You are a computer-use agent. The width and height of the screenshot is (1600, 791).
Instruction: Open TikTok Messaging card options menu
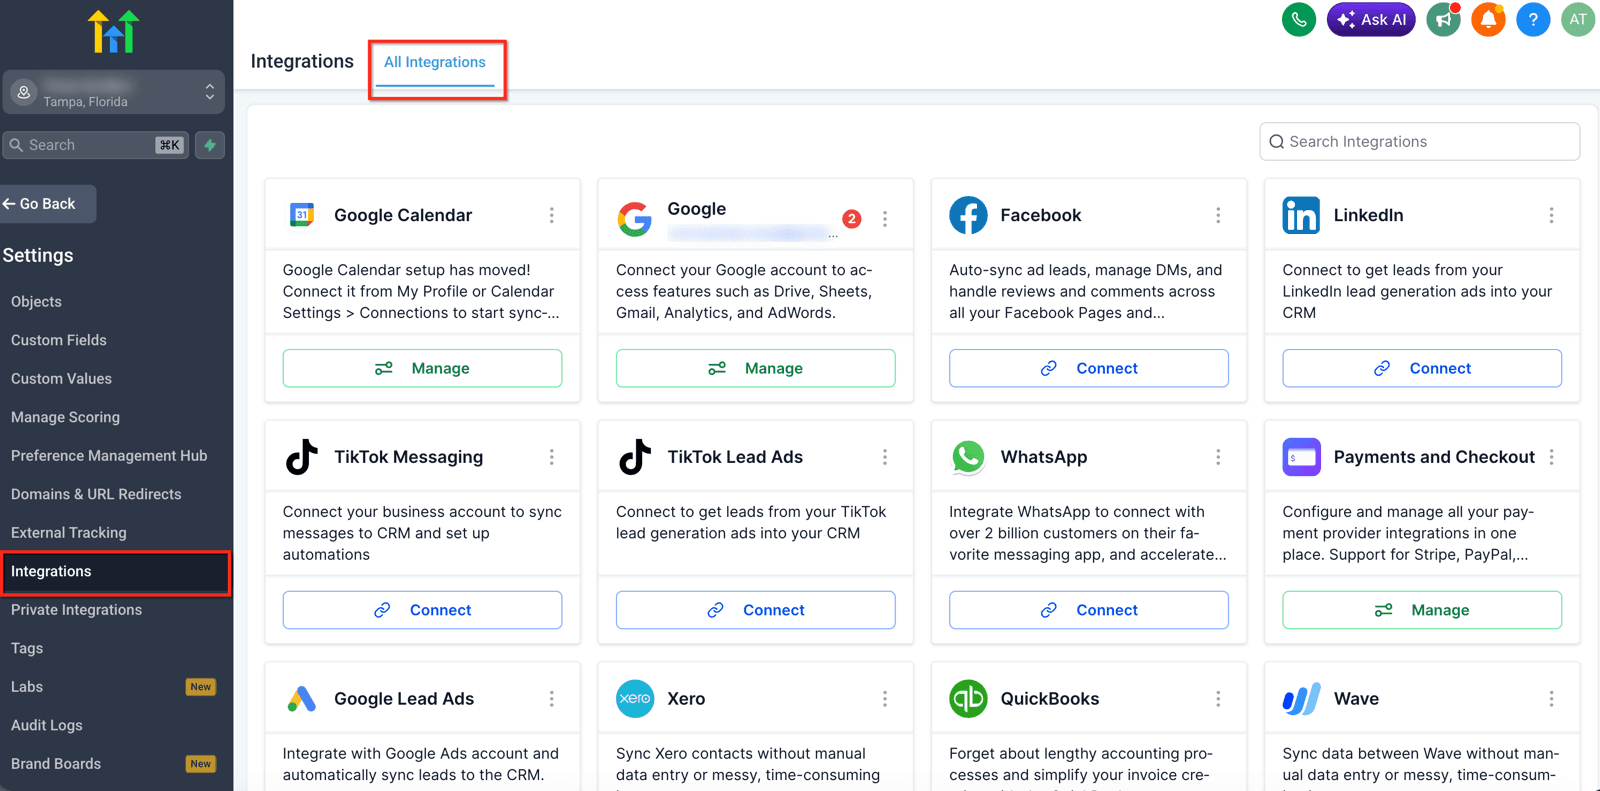[x=551, y=457]
